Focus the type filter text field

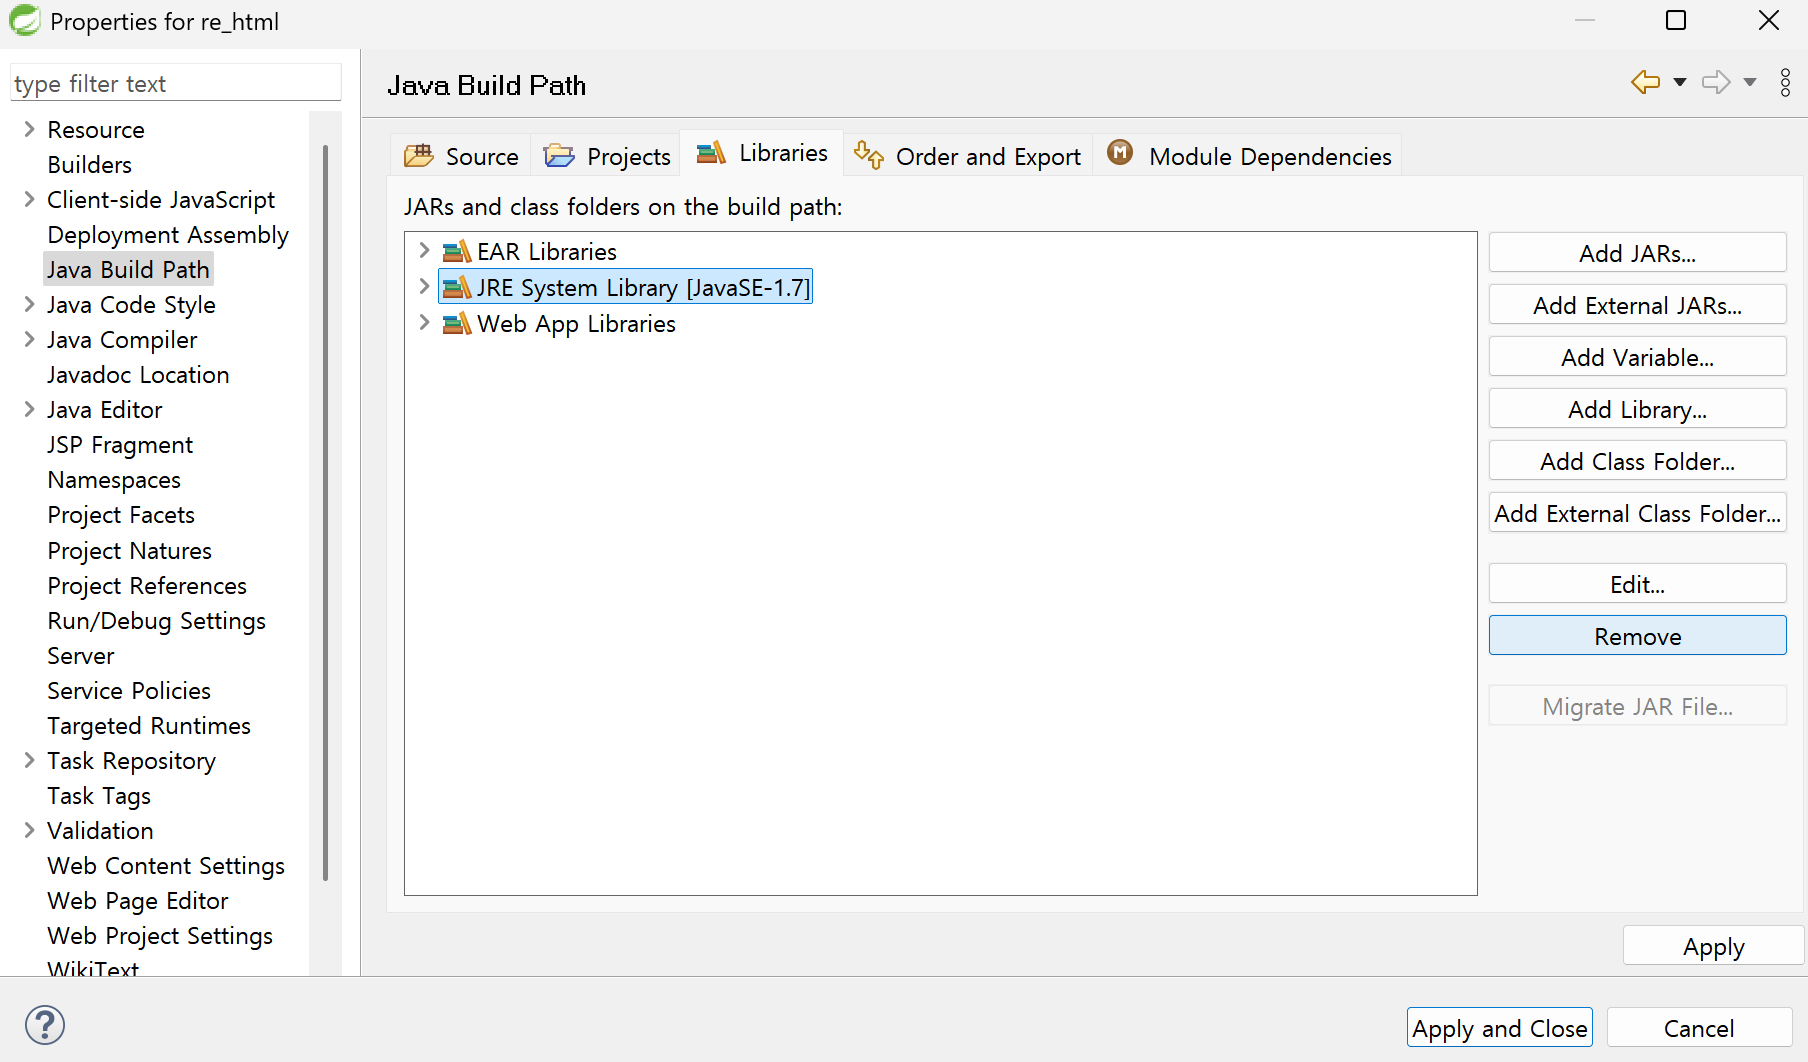click(176, 83)
